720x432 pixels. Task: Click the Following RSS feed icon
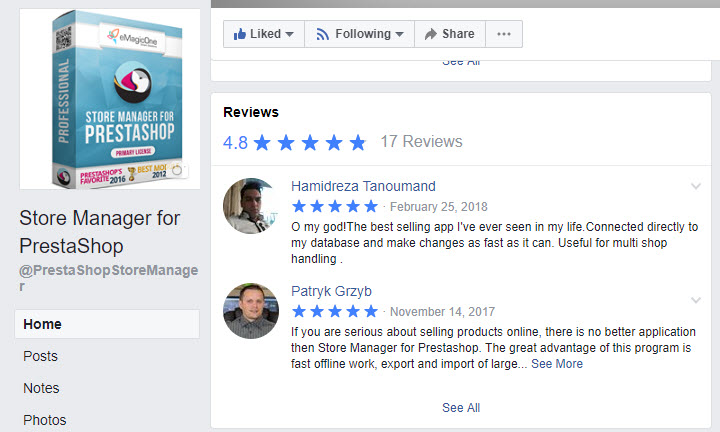(x=322, y=34)
